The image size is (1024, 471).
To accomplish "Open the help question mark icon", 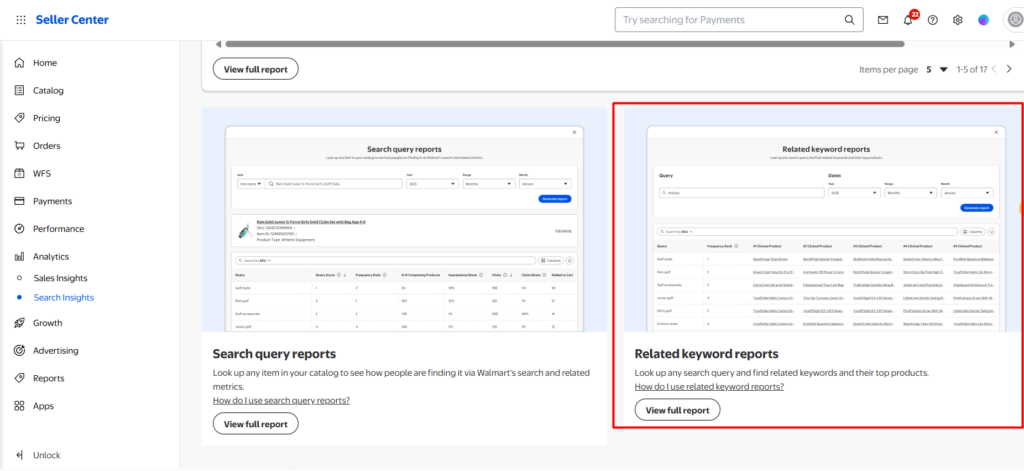I will click(x=933, y=20).
